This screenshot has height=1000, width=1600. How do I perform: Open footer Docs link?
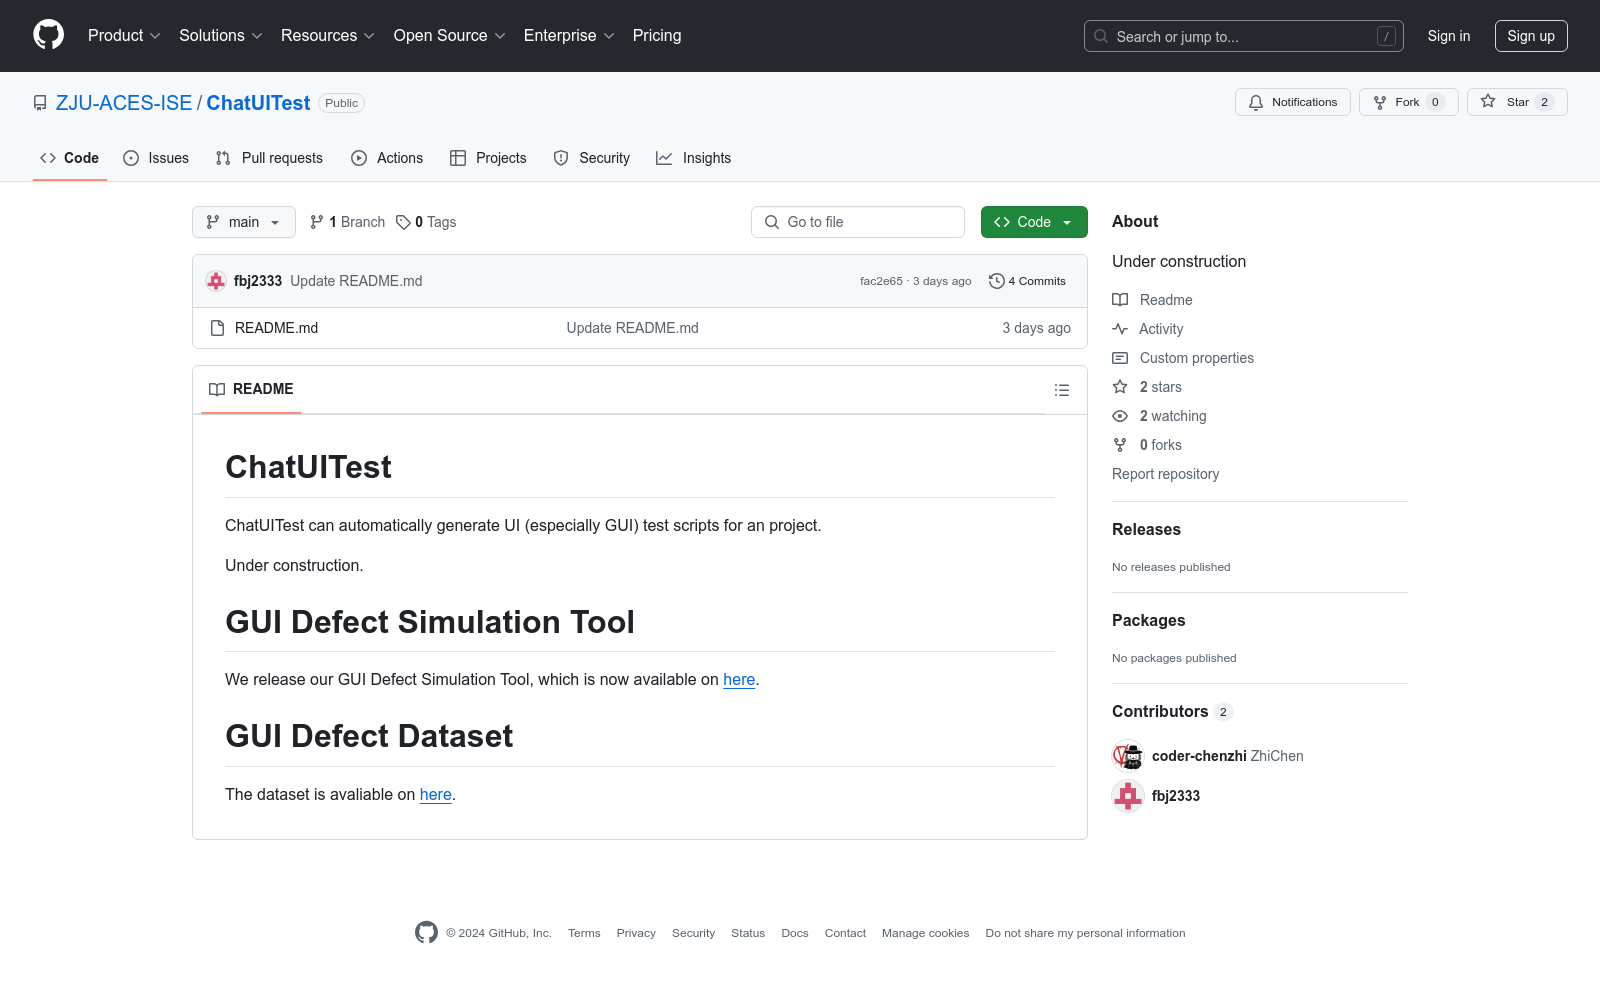click(x=795, y=933)
